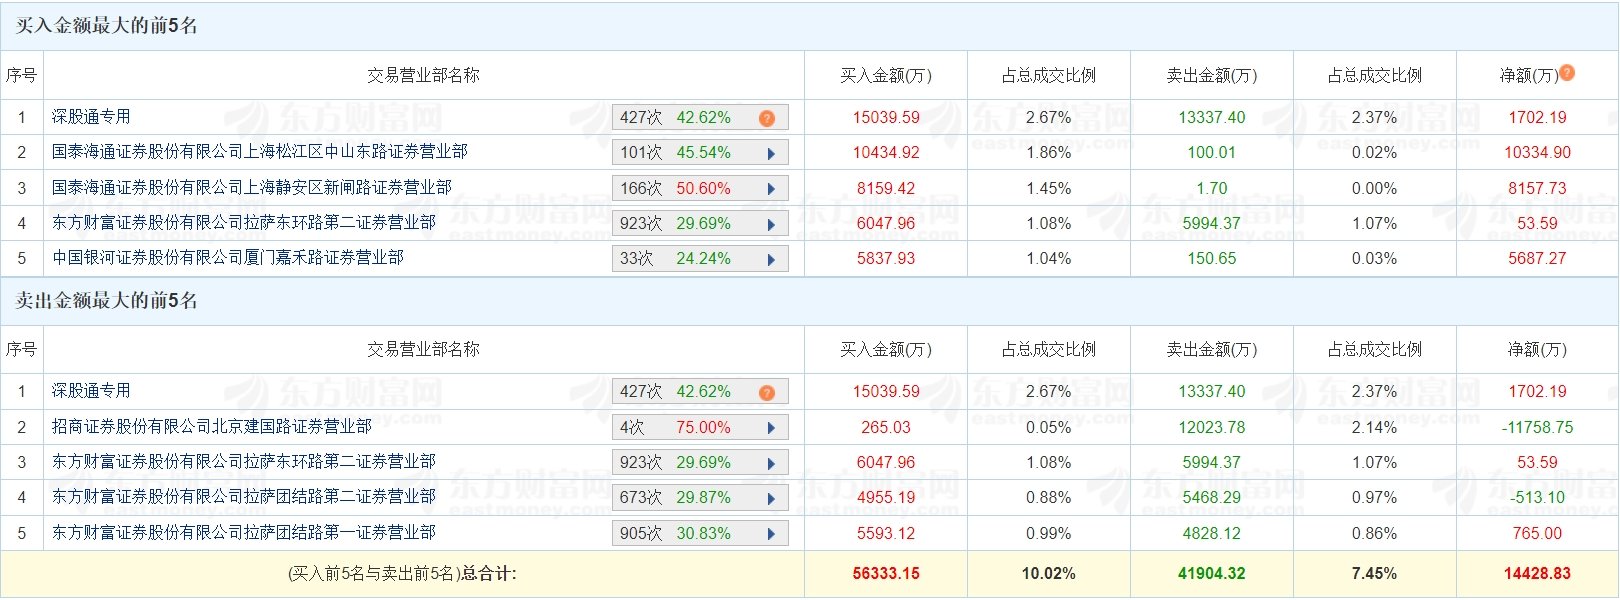This screenshot has height=600, width=1620.
Task: Open 东方财富证券拉萨团结路第二证券营业部 link
Action: 244,496
